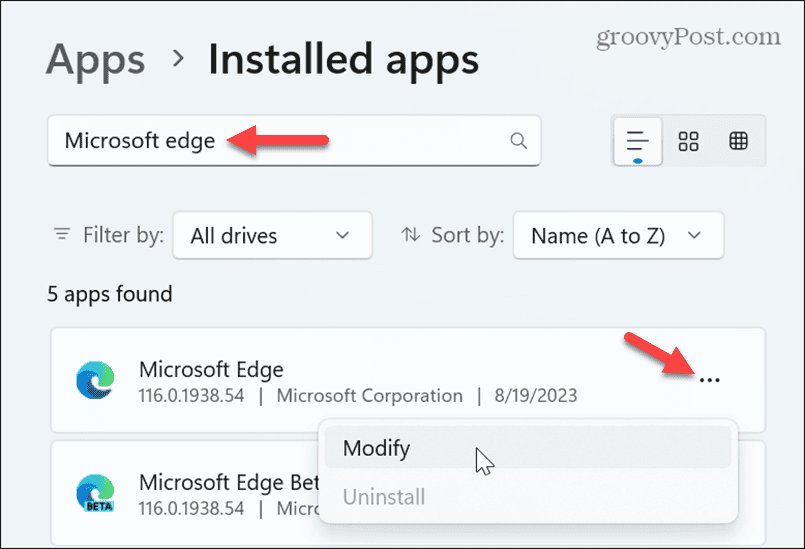Click the 8/19/2023 install date
Image resolution: width=805 pixels, height=549 pixels.
pyautogui.click(x=535, y=395)
